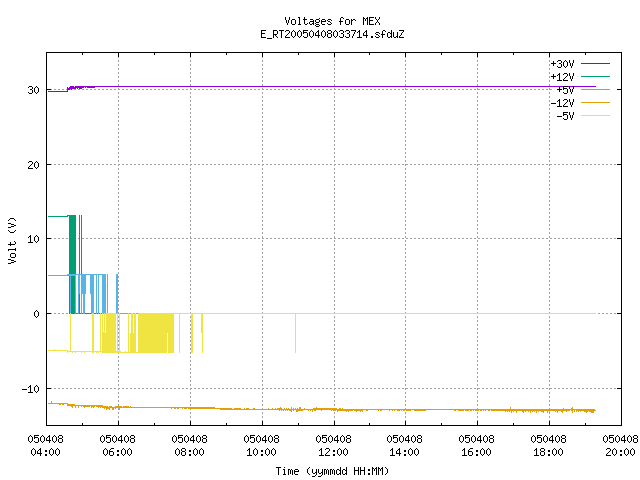Viewport: 640px width, 480px height.
Task: Click the x-axis tick 050408 16:00
Action: pos(477,446)
